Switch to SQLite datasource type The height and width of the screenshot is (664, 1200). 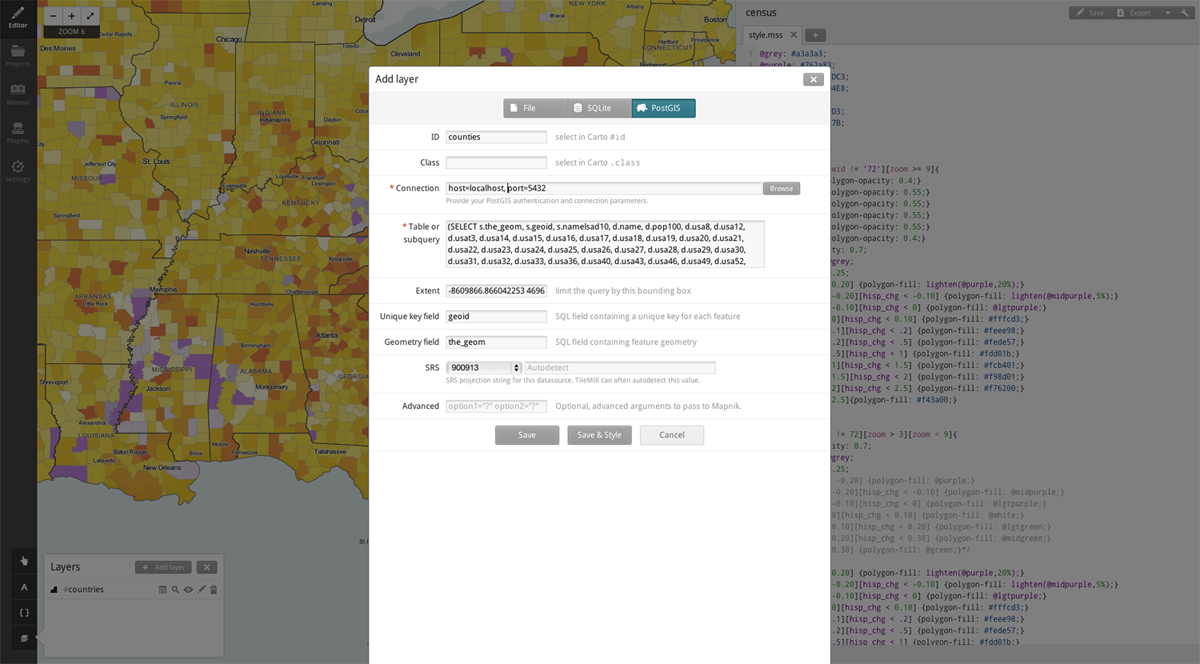(598, 108)
